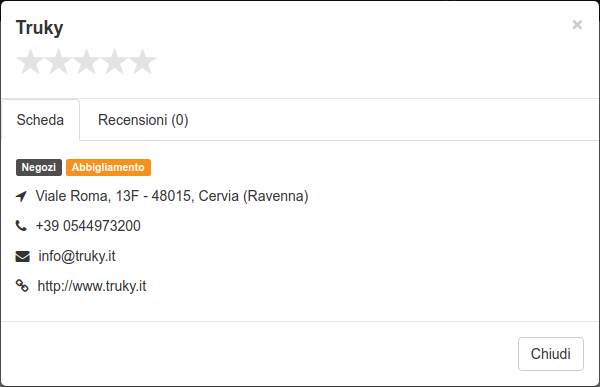
Task: Click the fourth rating star
Action: 114,62
